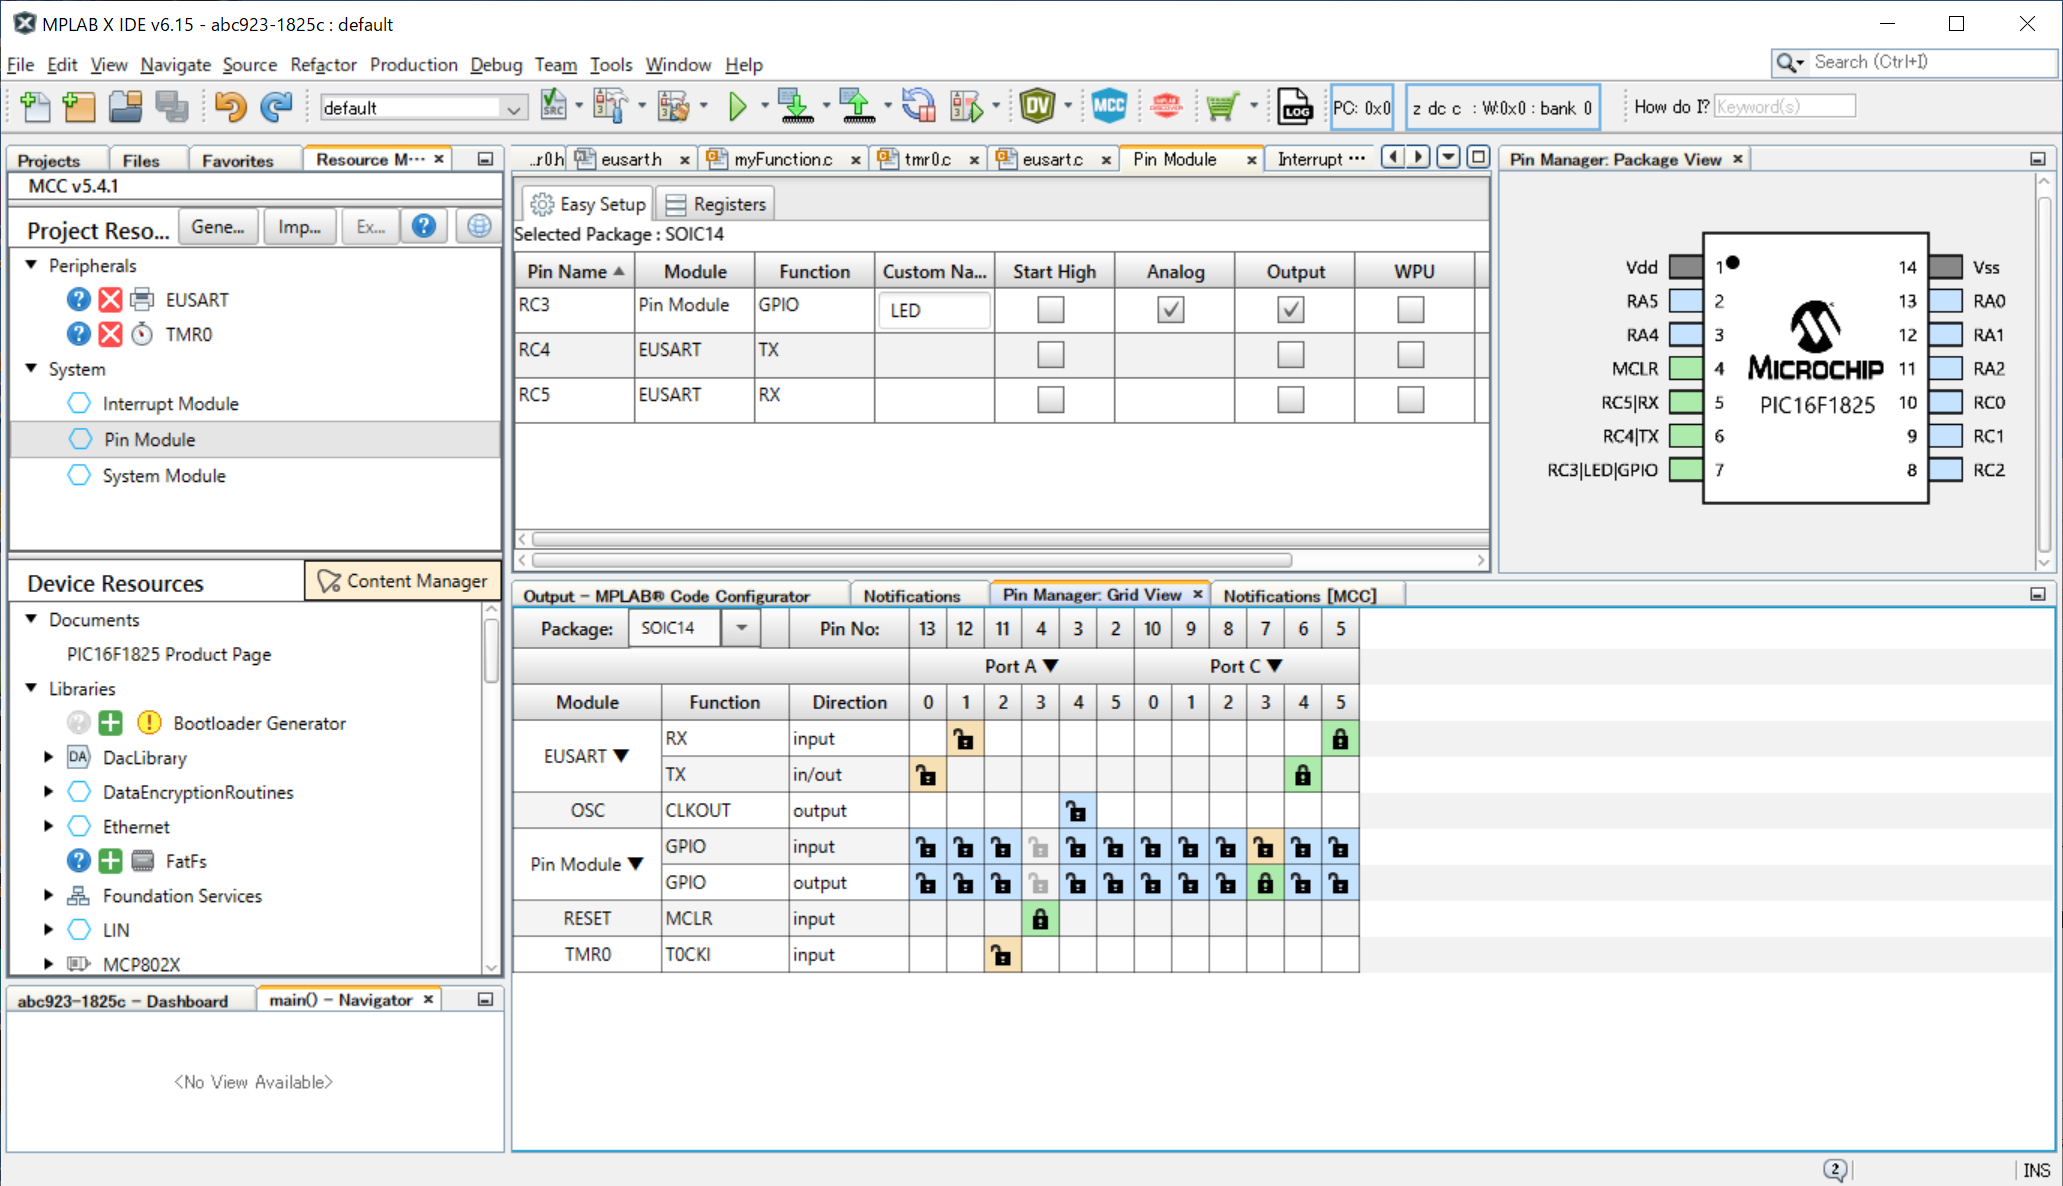Viewport: 2063px width, 1186px height.
Task: Switch to the Notifications [MCC] tab
Action: [1299, 595]
